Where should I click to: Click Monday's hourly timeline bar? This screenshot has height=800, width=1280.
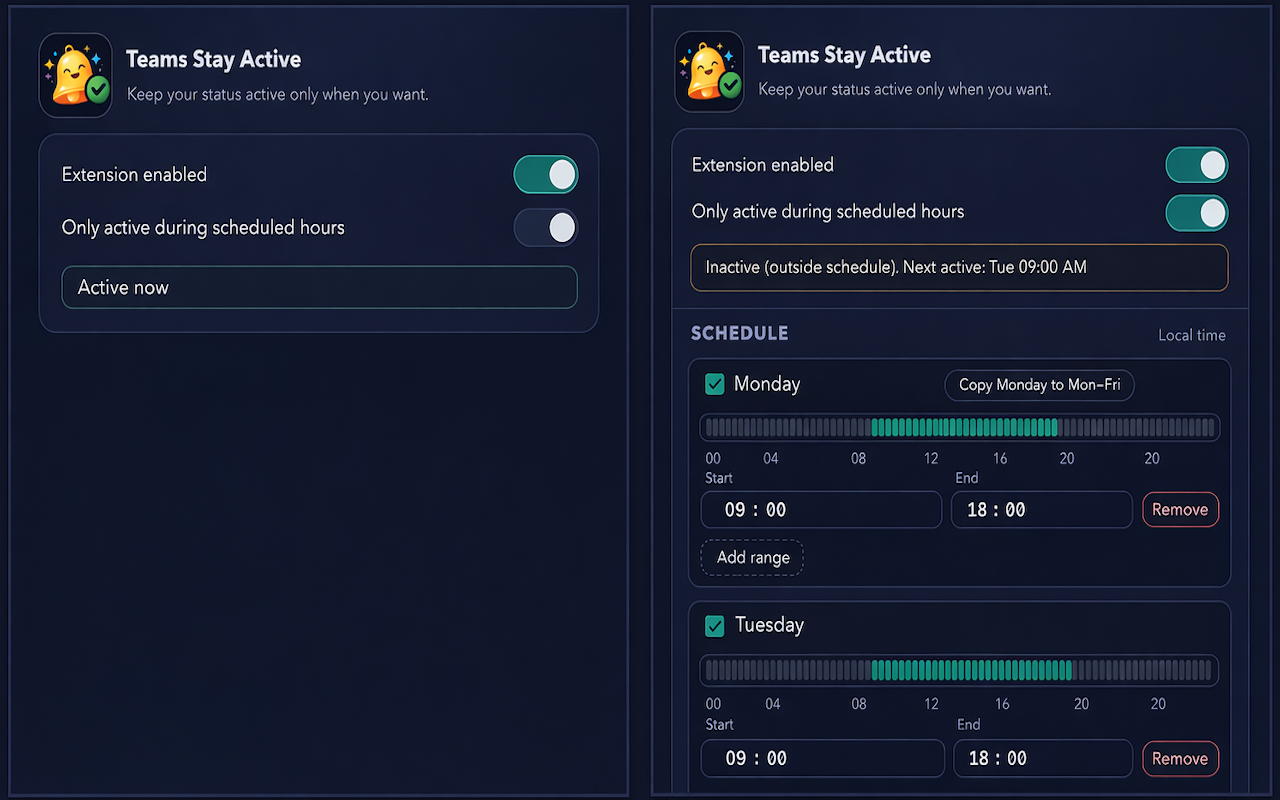[x=960, y=428]
